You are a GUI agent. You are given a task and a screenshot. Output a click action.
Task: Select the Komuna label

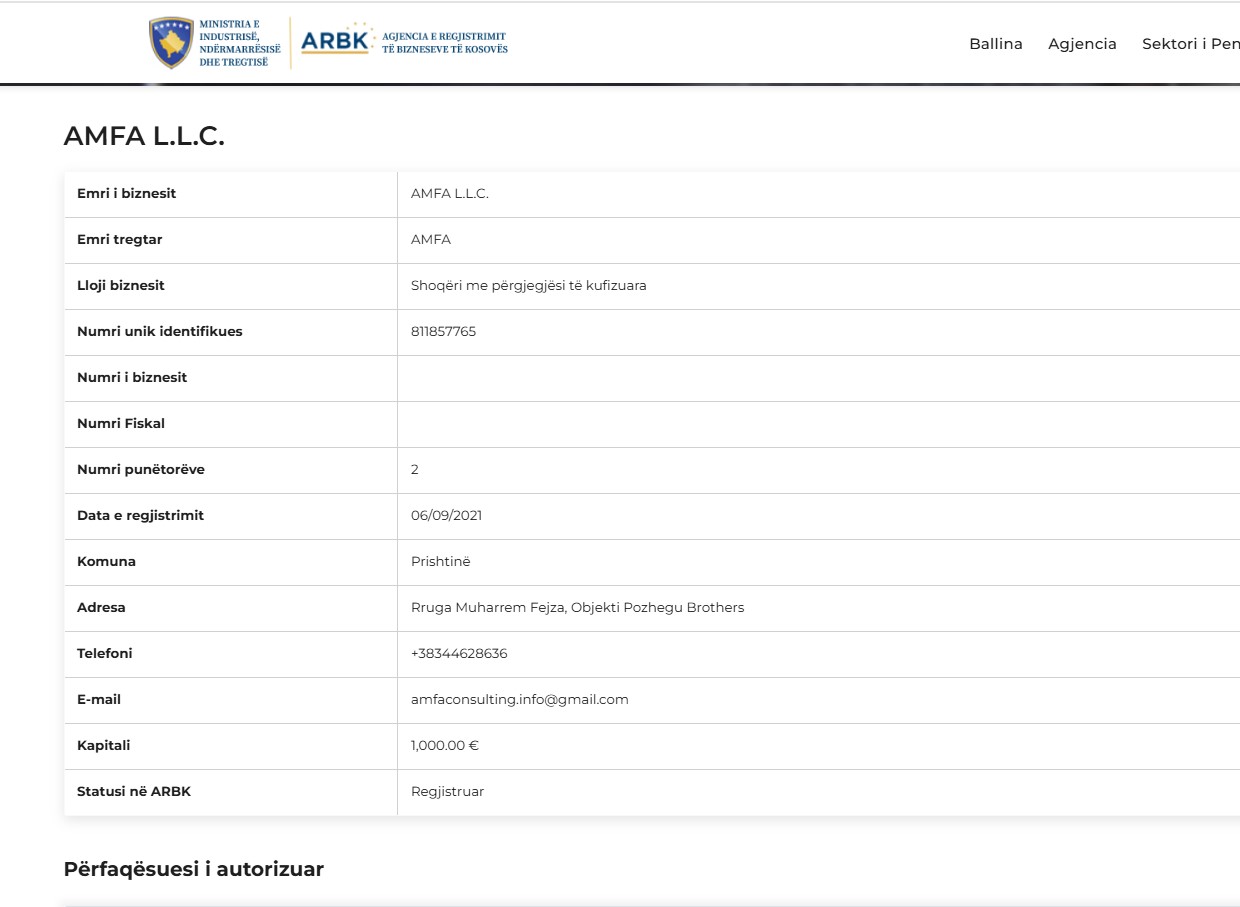coord(106,561)
